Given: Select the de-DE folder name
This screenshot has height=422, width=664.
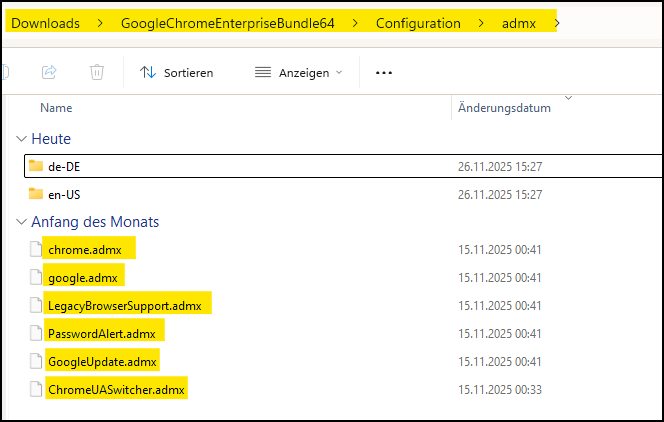Looking at the screenshot, I should [64, 167].
